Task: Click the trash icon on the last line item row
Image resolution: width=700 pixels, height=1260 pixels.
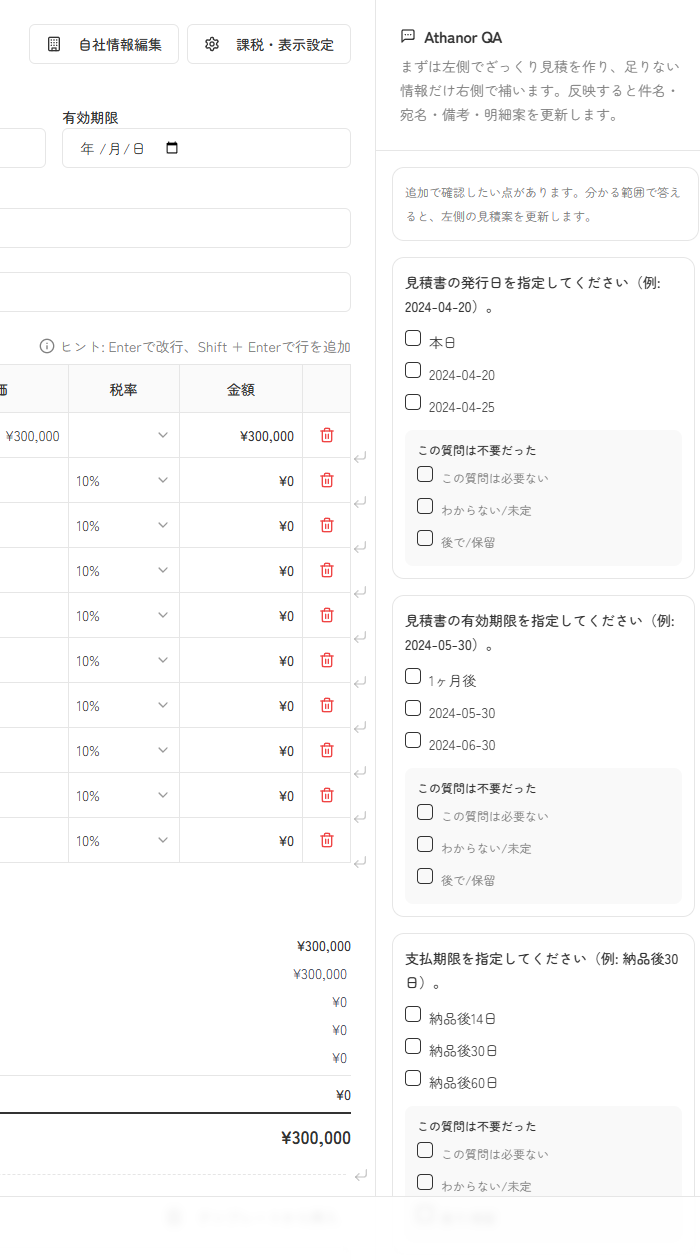Action: 326,840
